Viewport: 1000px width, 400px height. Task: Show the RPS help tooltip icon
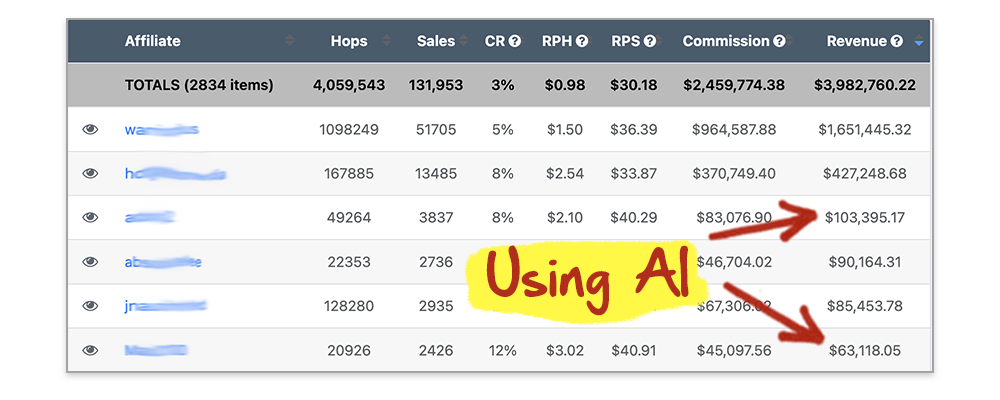tap(650, 41)
